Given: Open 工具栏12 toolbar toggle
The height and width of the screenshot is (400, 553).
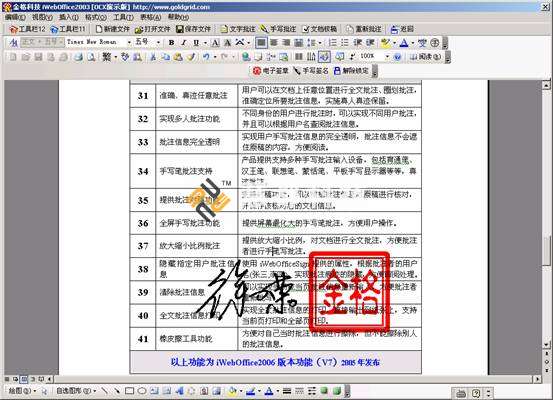Looking at the screenshot, I should [x=28, y=29].
